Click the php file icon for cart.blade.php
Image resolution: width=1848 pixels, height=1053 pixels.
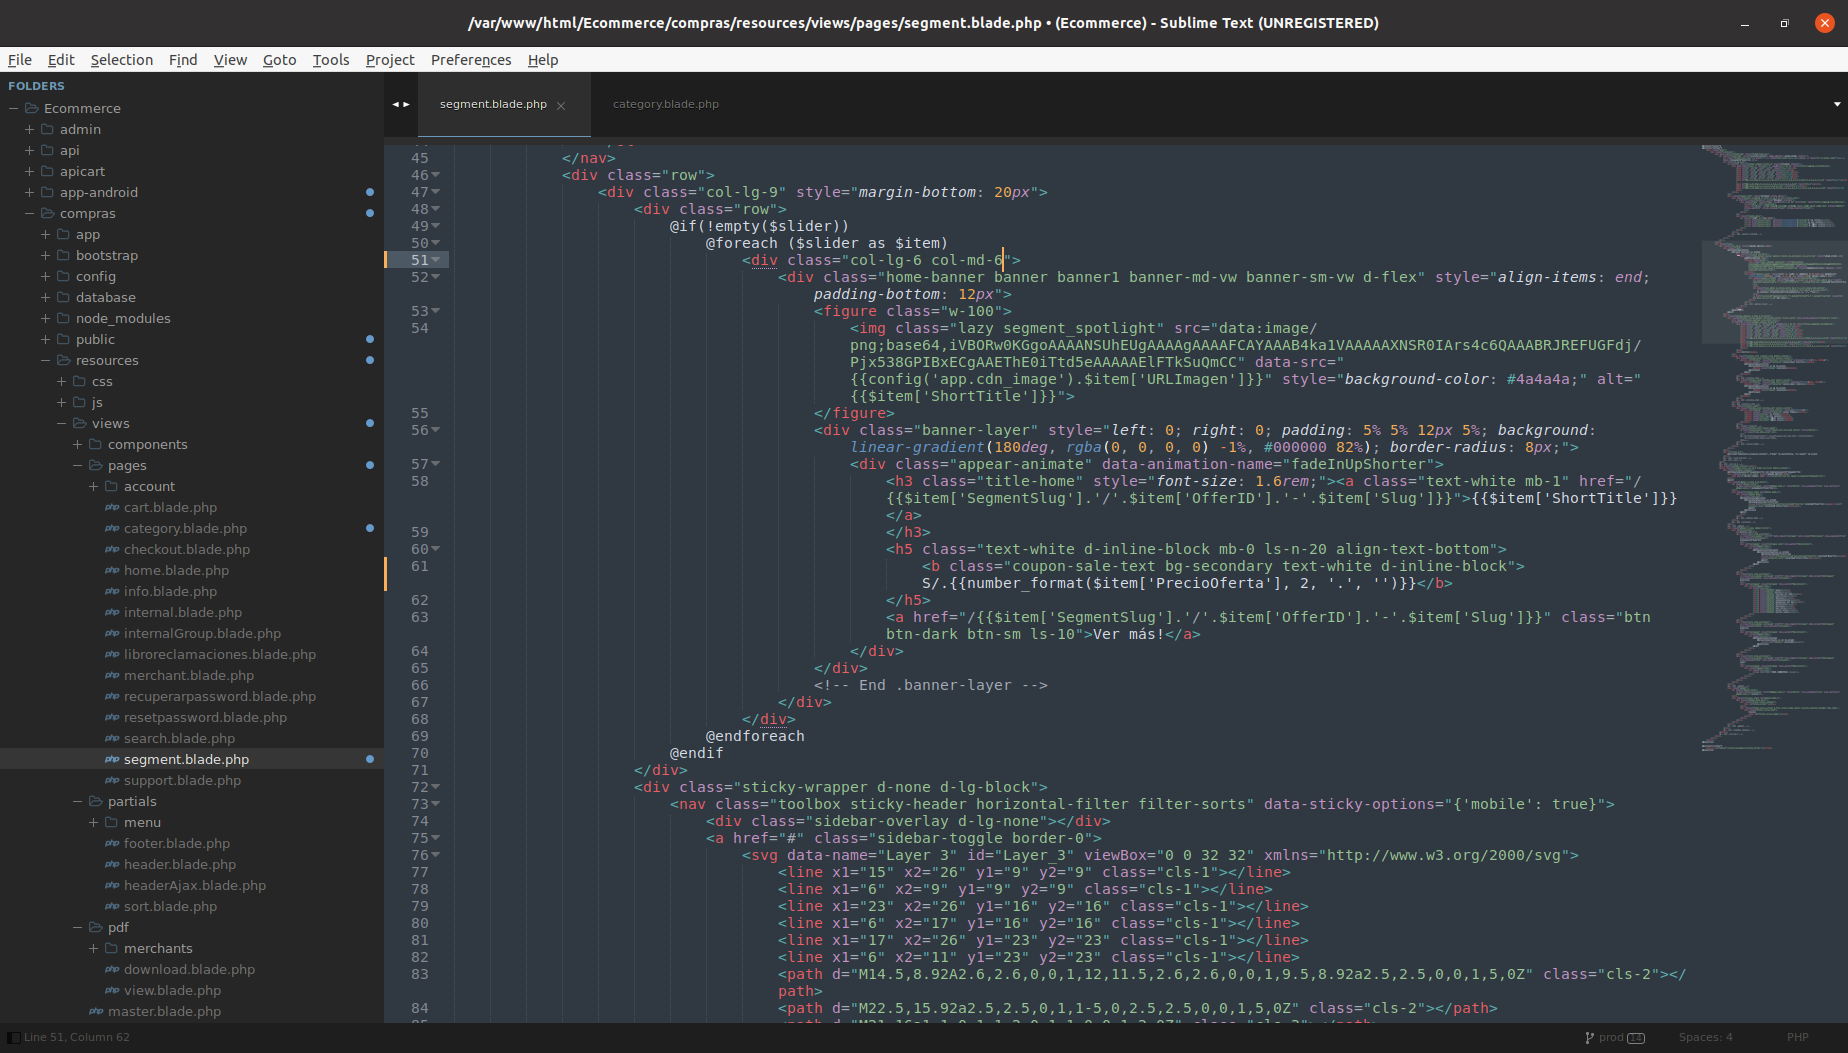(112, 507)
